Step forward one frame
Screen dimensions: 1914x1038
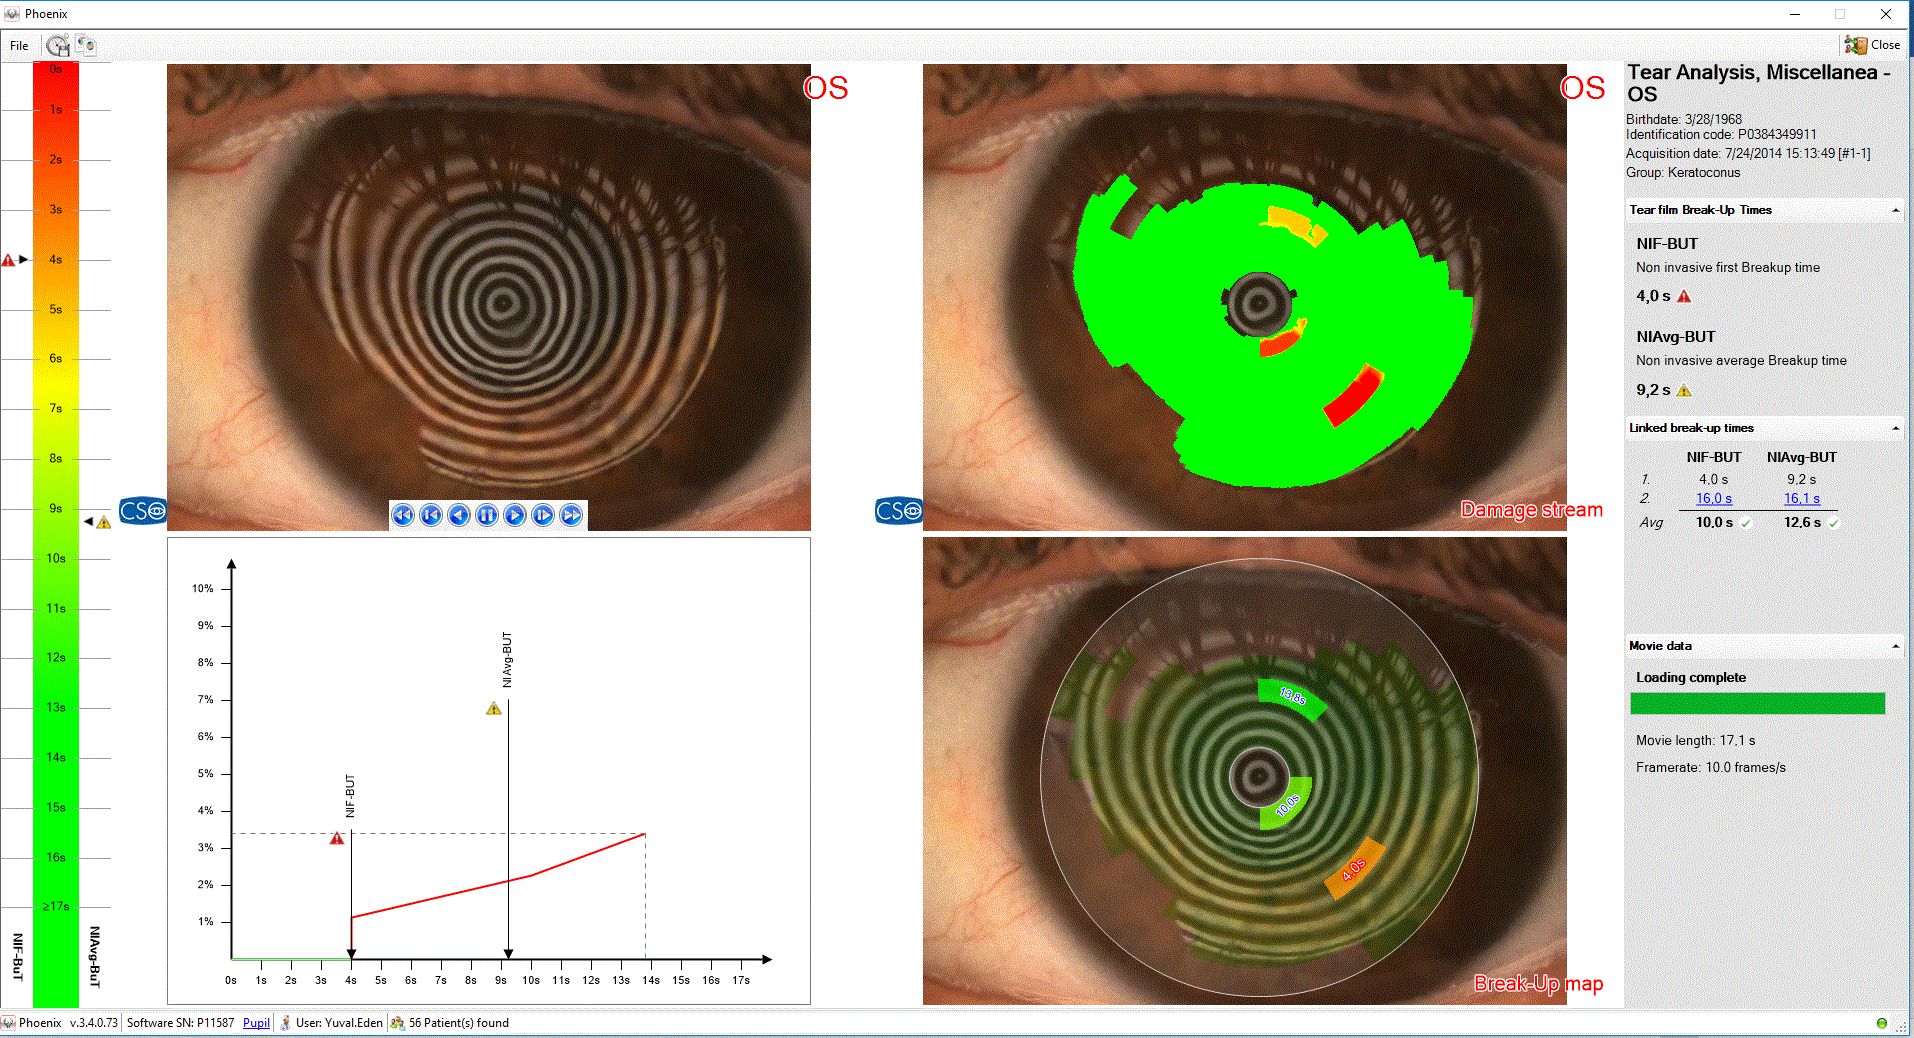(x=543, y=515)
